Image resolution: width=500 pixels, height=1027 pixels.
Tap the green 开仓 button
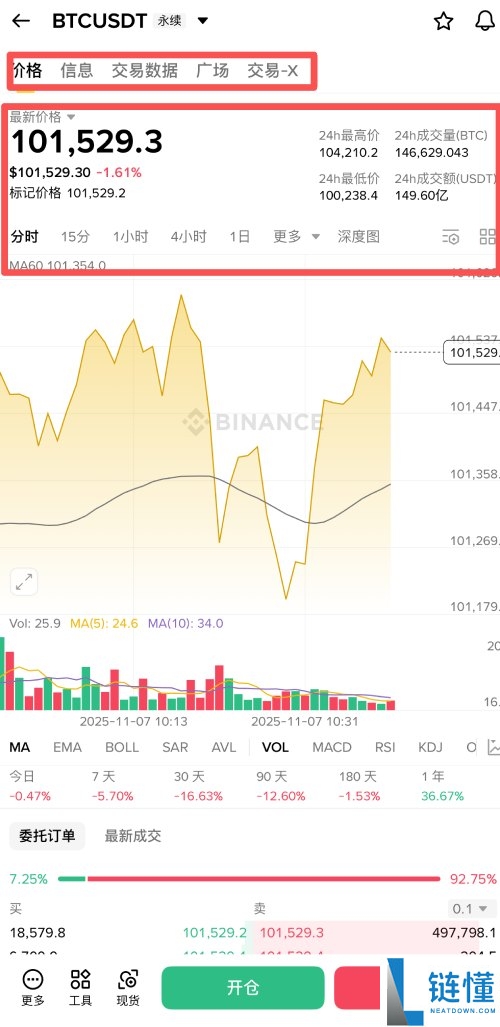pos(243,988)
